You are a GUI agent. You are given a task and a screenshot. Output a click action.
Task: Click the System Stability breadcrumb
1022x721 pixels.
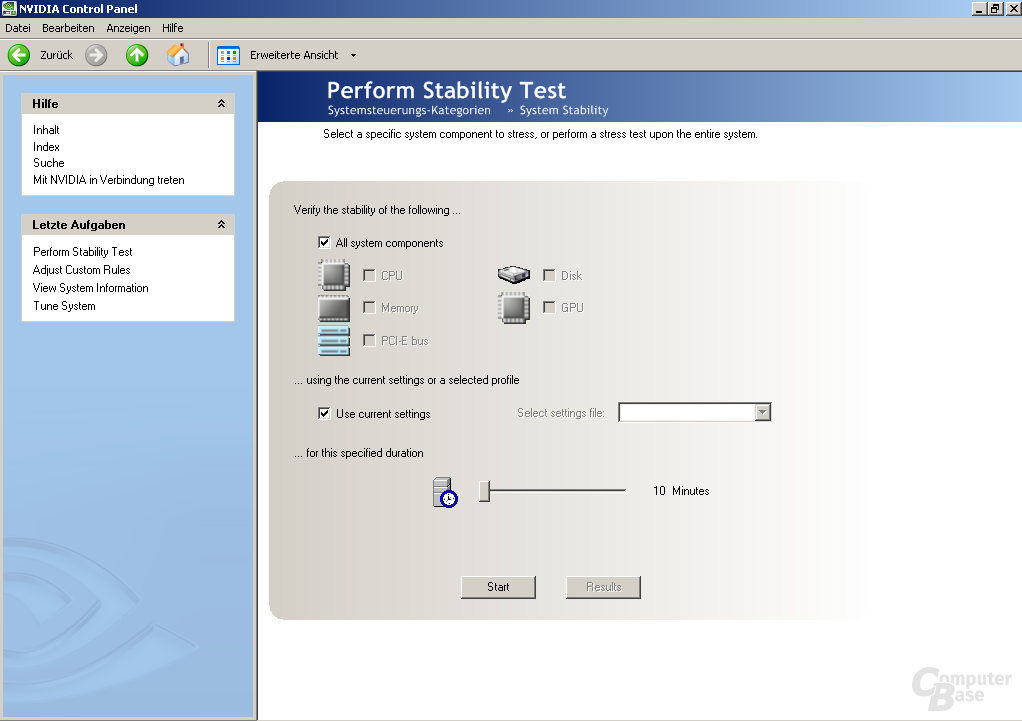pyautogui.click(x=564, y=110)
